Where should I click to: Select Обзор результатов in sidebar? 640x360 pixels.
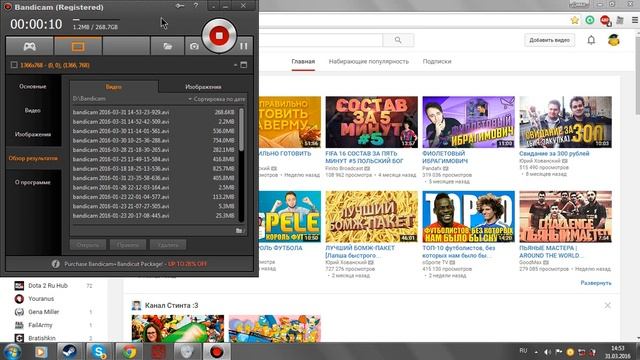pos(33,158)
